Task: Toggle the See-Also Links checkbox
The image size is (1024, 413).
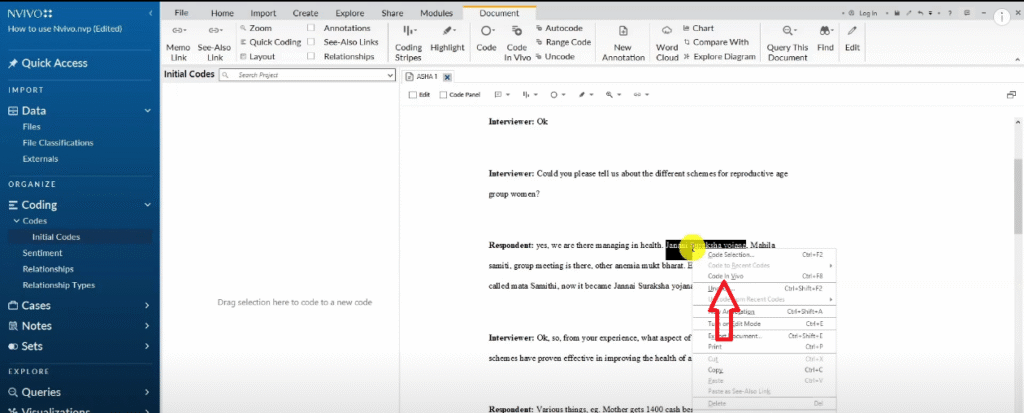Action: click(311, 42)
